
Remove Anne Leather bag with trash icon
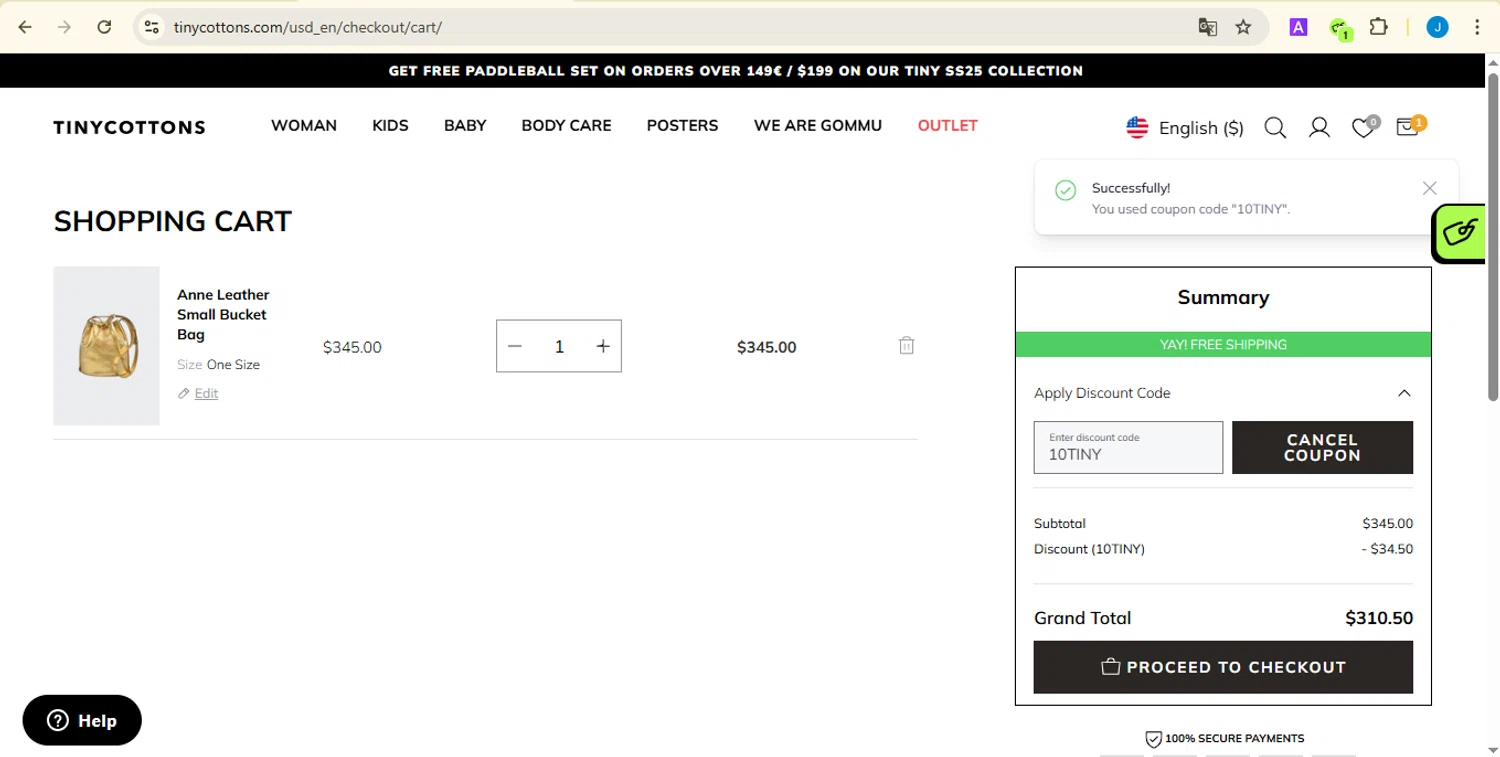[x=906, y=345]
